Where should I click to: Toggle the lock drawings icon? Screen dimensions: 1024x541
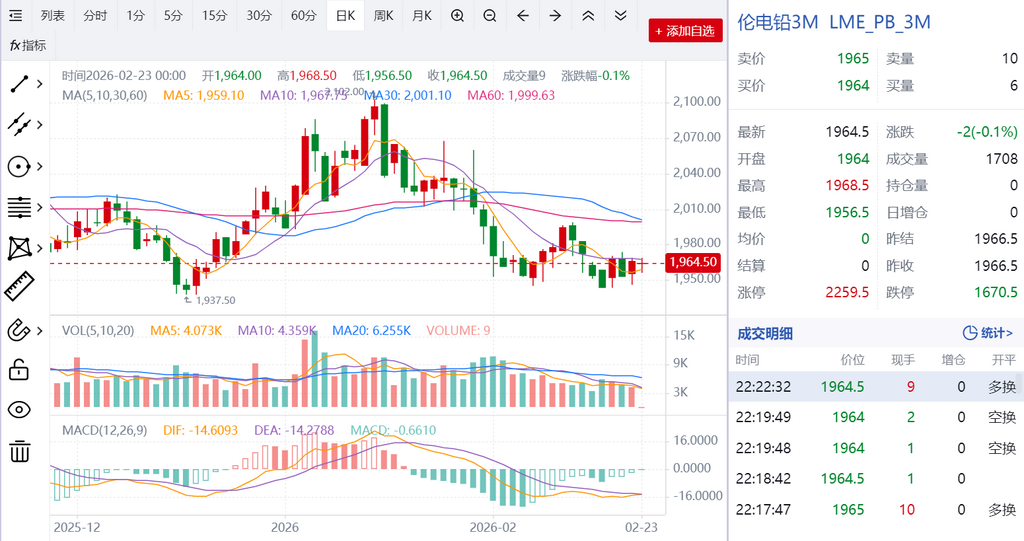click(x=19, y=370)
